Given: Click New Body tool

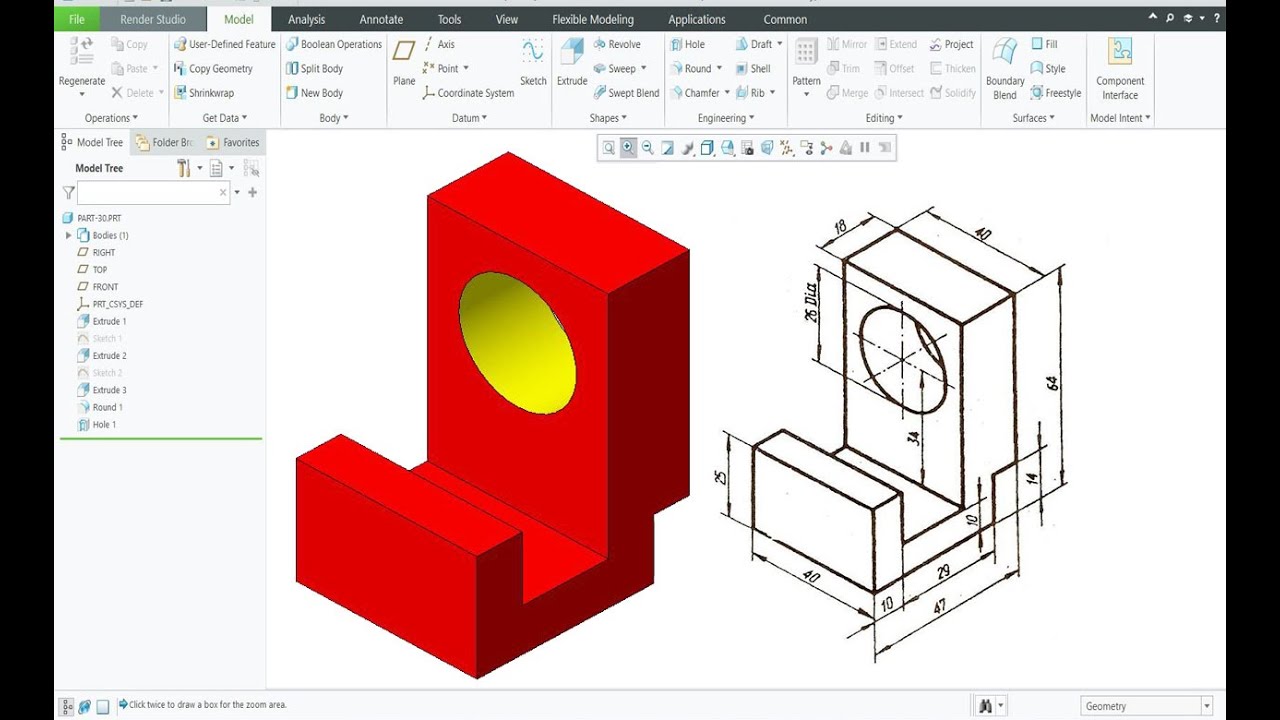Looking at the screenshot, I should pos(314,93).
